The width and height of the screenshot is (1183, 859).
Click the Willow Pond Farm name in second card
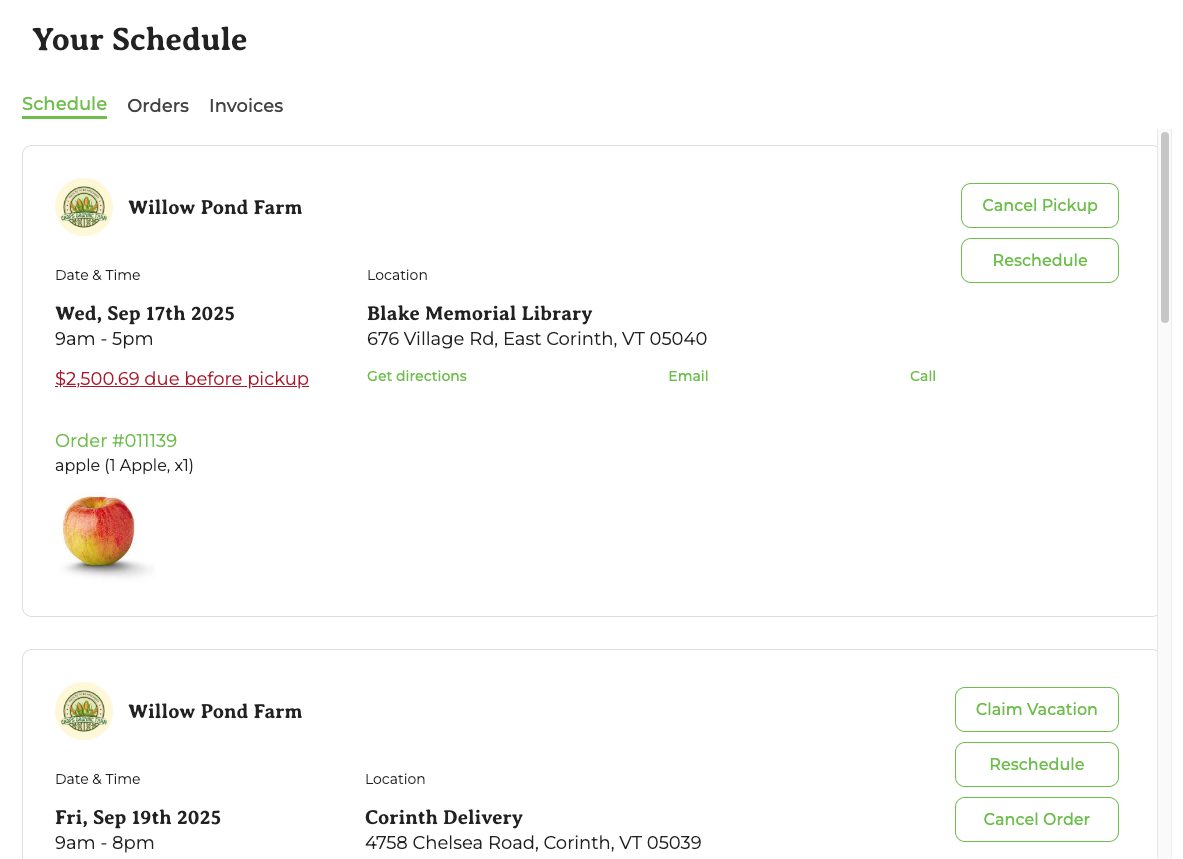point(215,711)
